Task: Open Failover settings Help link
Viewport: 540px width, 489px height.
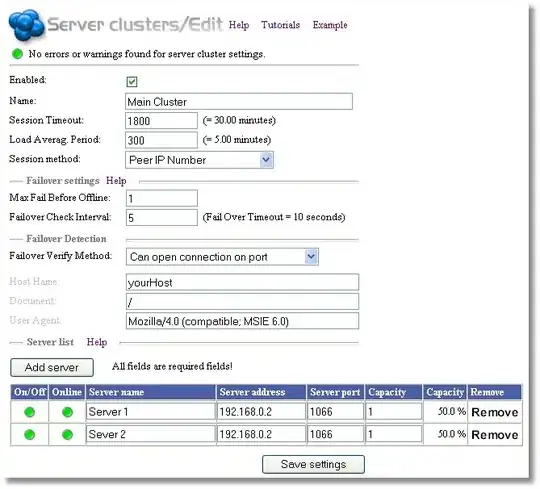Action: click(116, 181)
